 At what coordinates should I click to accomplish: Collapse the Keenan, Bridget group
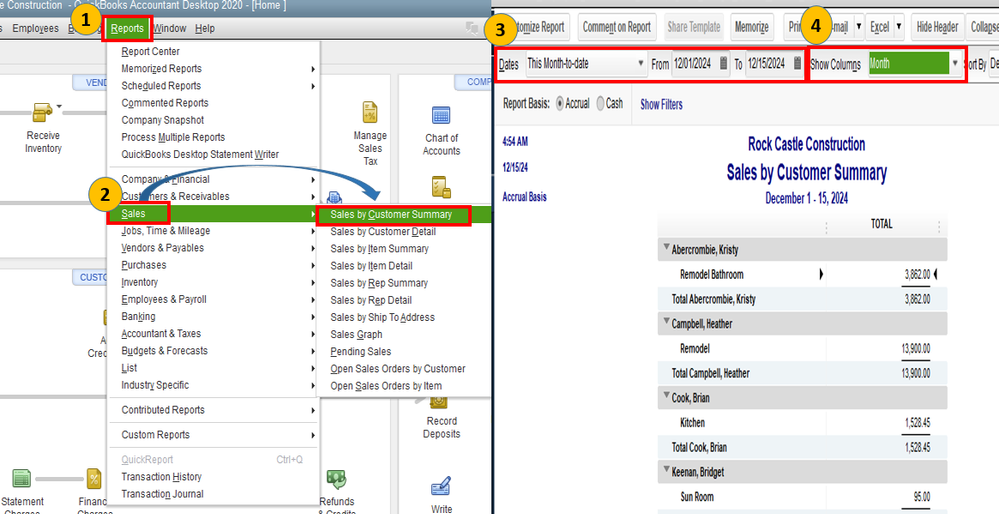pyautogui.click(x=666, y=471)
